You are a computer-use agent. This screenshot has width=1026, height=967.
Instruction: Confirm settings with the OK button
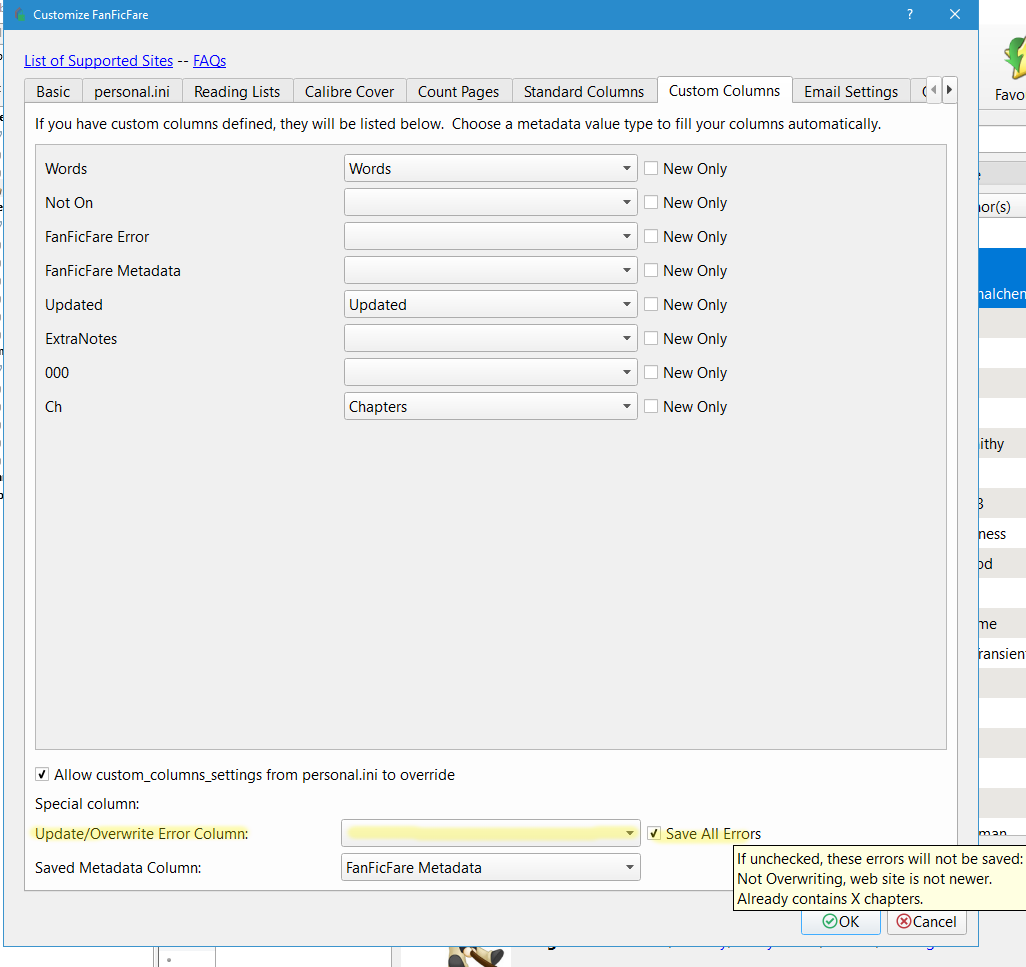click(841, 921)
